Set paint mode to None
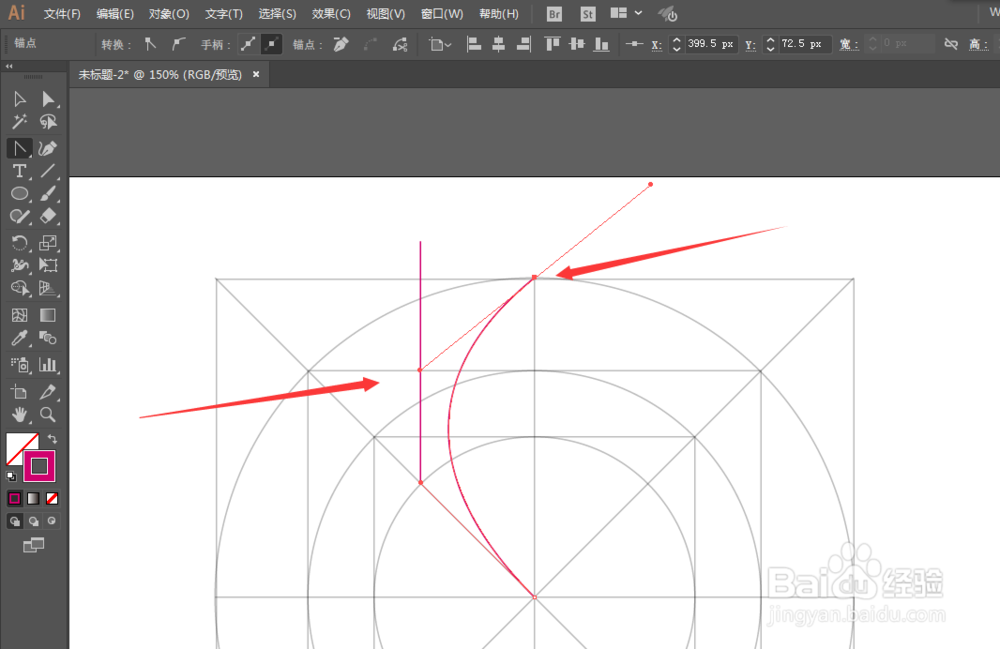 click(52, 499)
